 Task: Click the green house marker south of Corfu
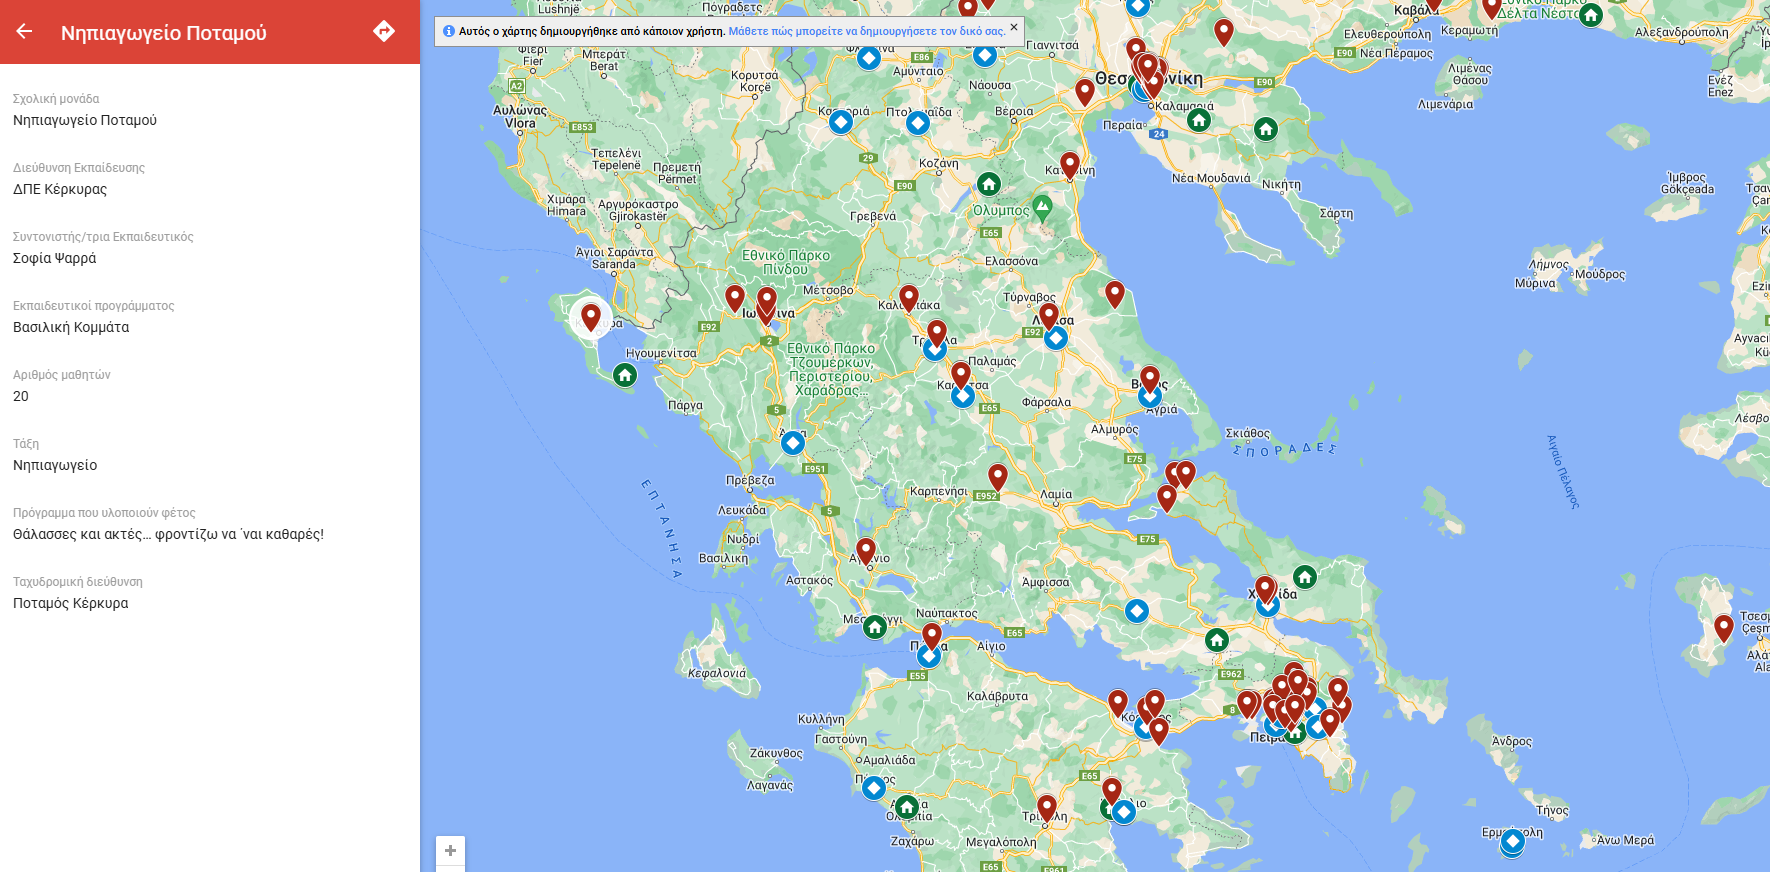(x=625, y=375)
